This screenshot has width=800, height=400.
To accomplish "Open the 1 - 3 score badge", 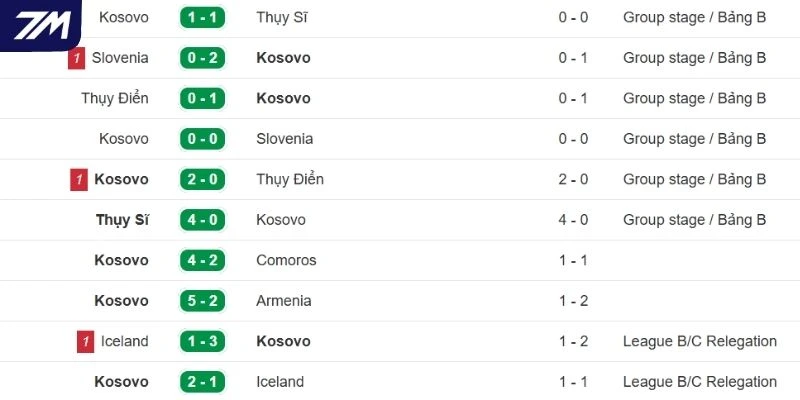I will click(205, 342).
